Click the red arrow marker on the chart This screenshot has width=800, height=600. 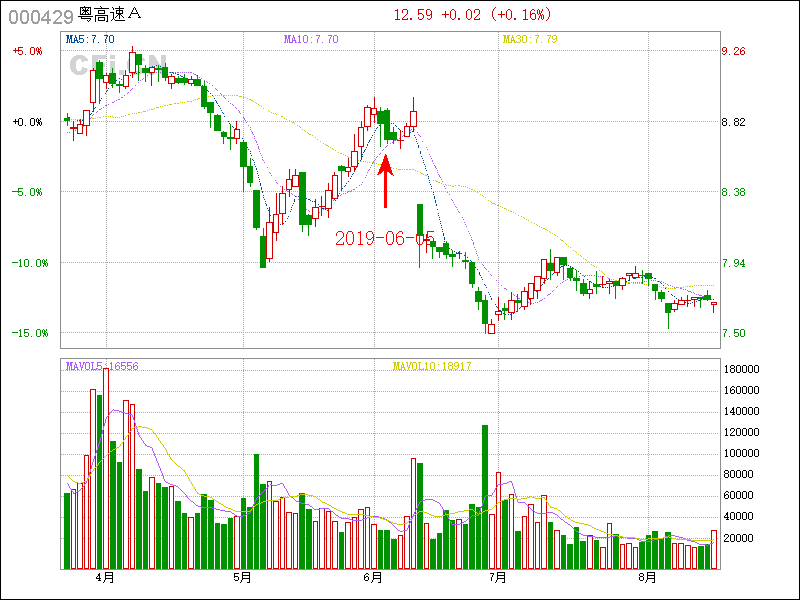(x=386, y=180)
